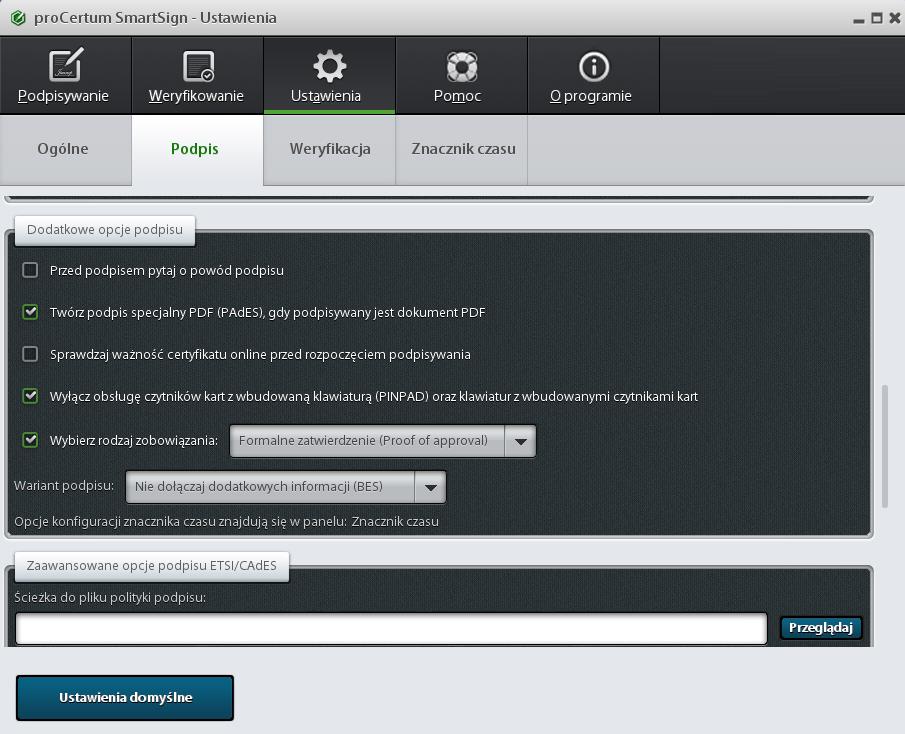Switch to the Ogólne tab
This screenshot has width=905, height=734.
tap(65, 149)
